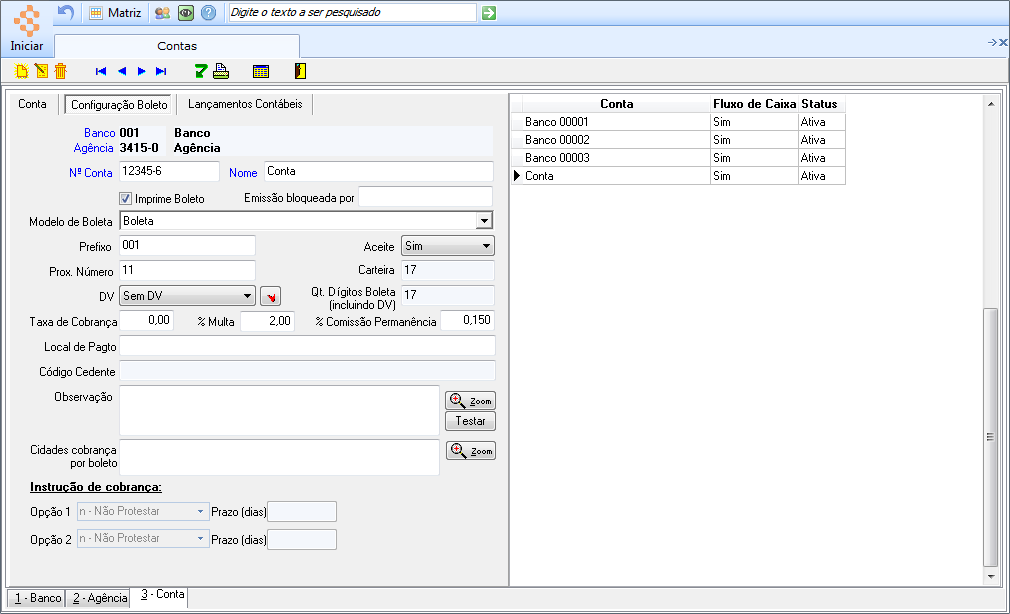Click the Código Cedente field
Viewport: 1010px width, 614px height.
point(307,371)
